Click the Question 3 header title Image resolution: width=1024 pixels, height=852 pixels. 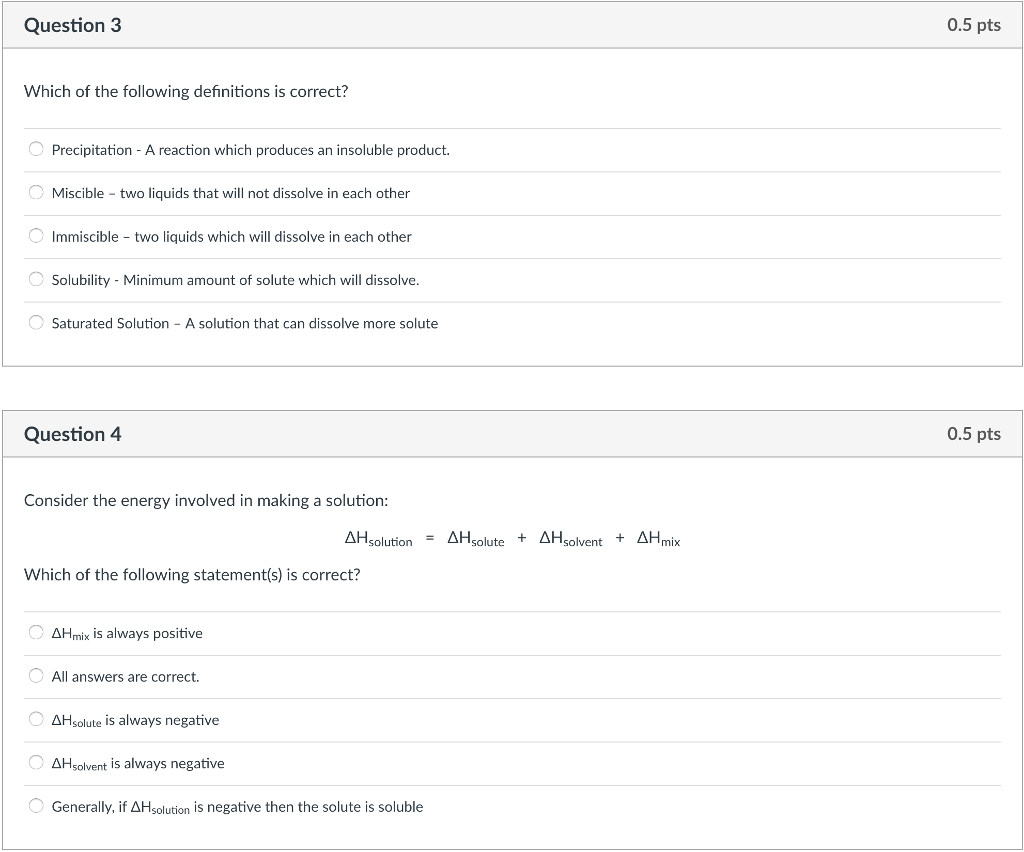tap(72, 26)
